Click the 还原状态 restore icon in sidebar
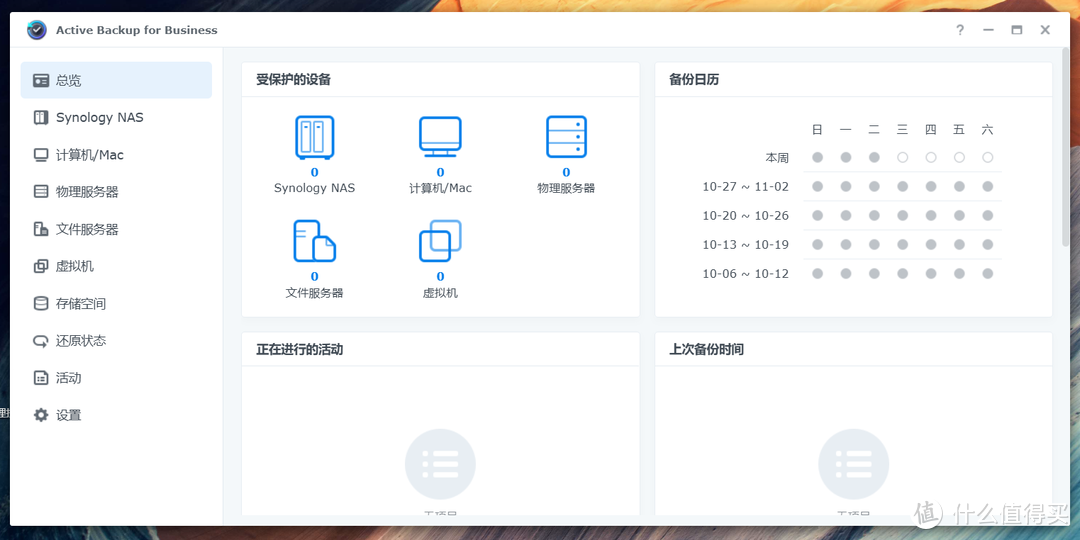 tap(41, 341)
